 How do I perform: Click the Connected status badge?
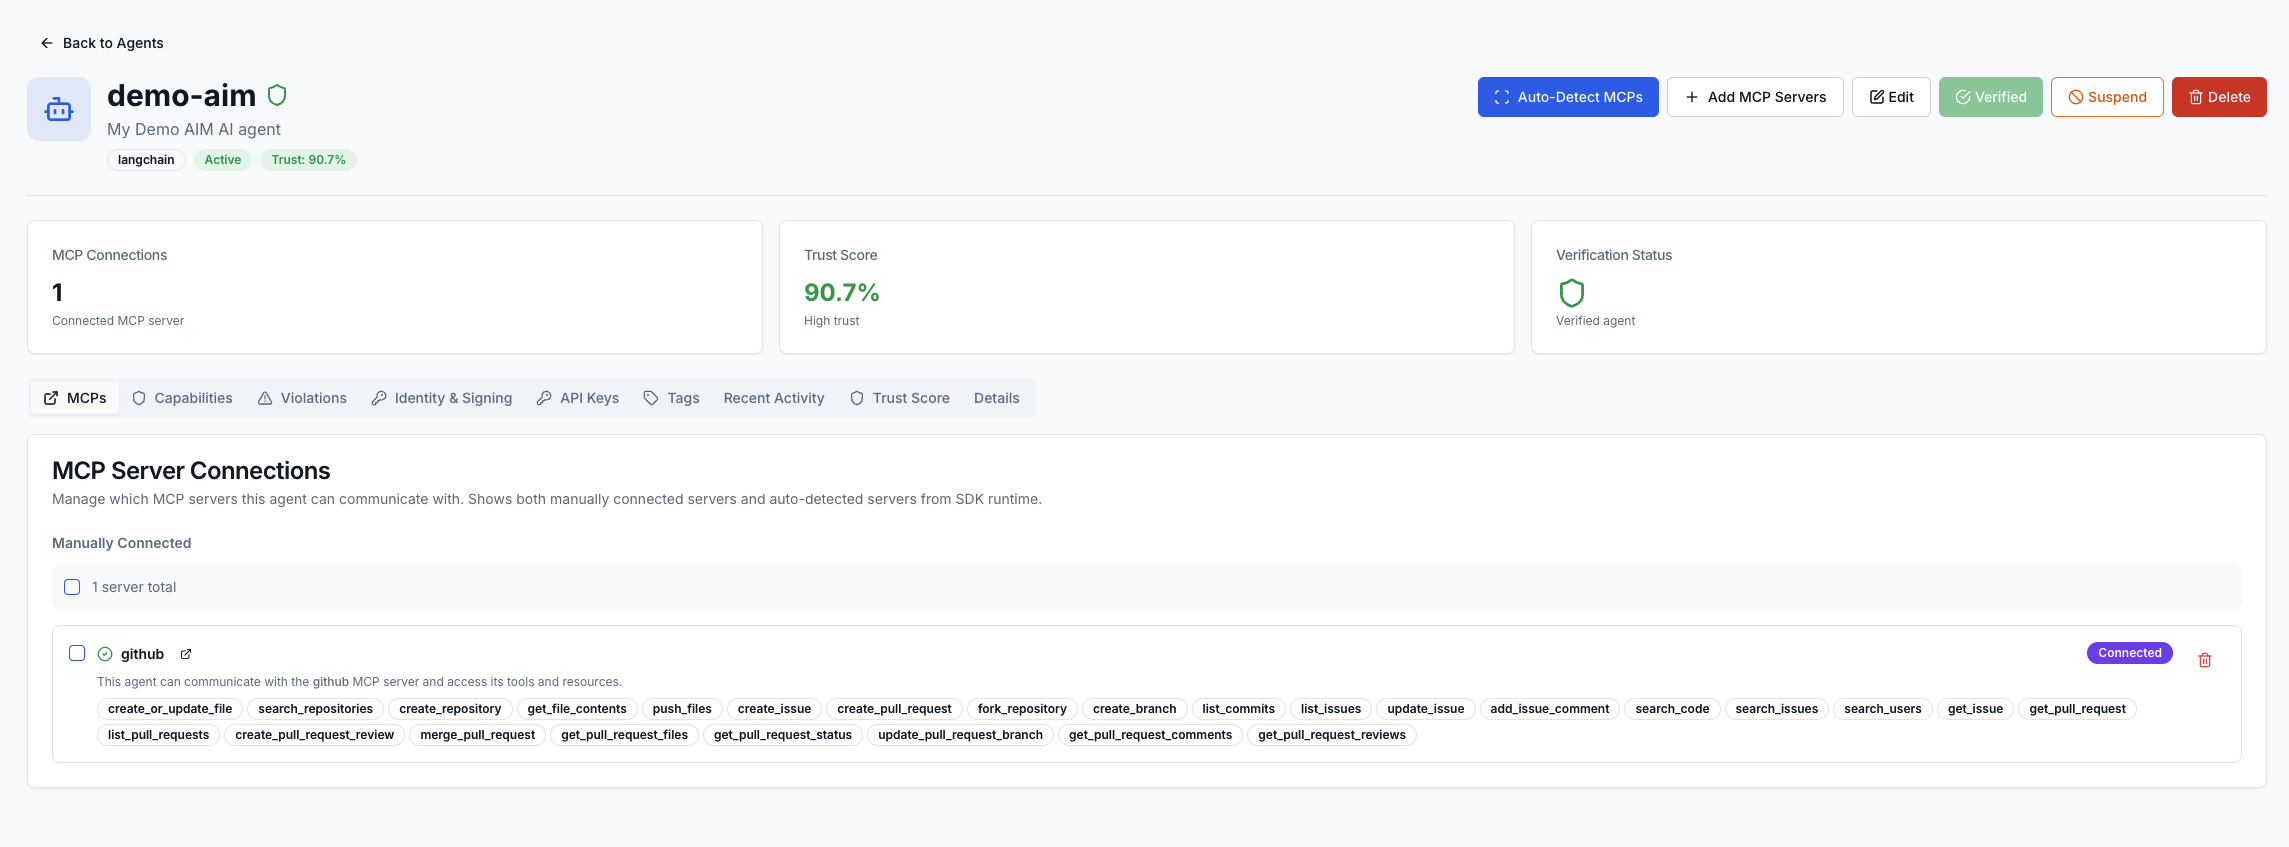pos(2129,653)
